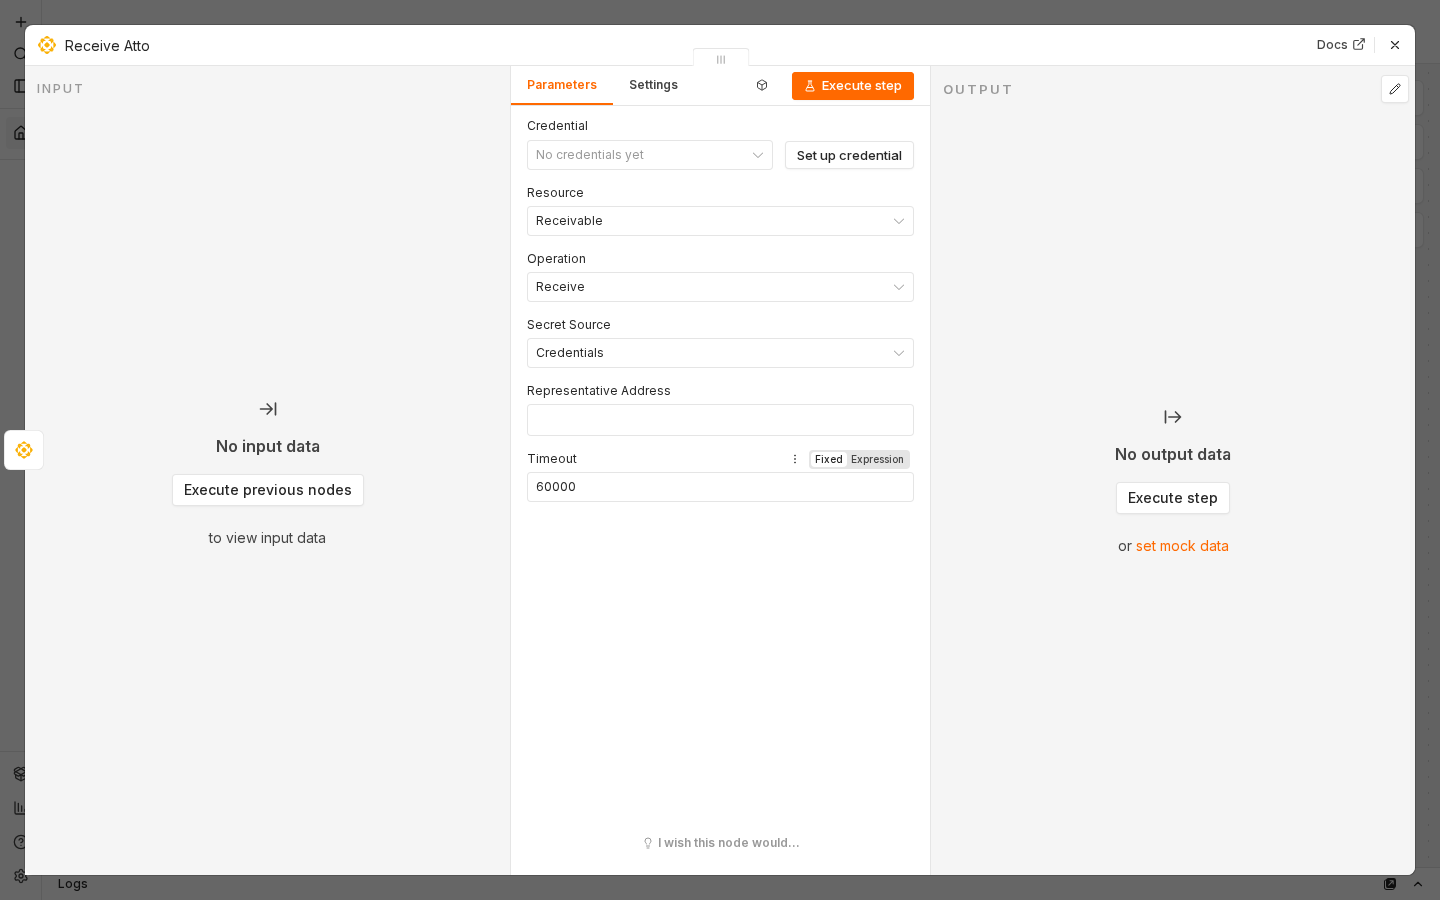The height and width of the screenshot is (900, 1440).
Task: Click the 'Receive Atto' node title
Action: point(107,46)
